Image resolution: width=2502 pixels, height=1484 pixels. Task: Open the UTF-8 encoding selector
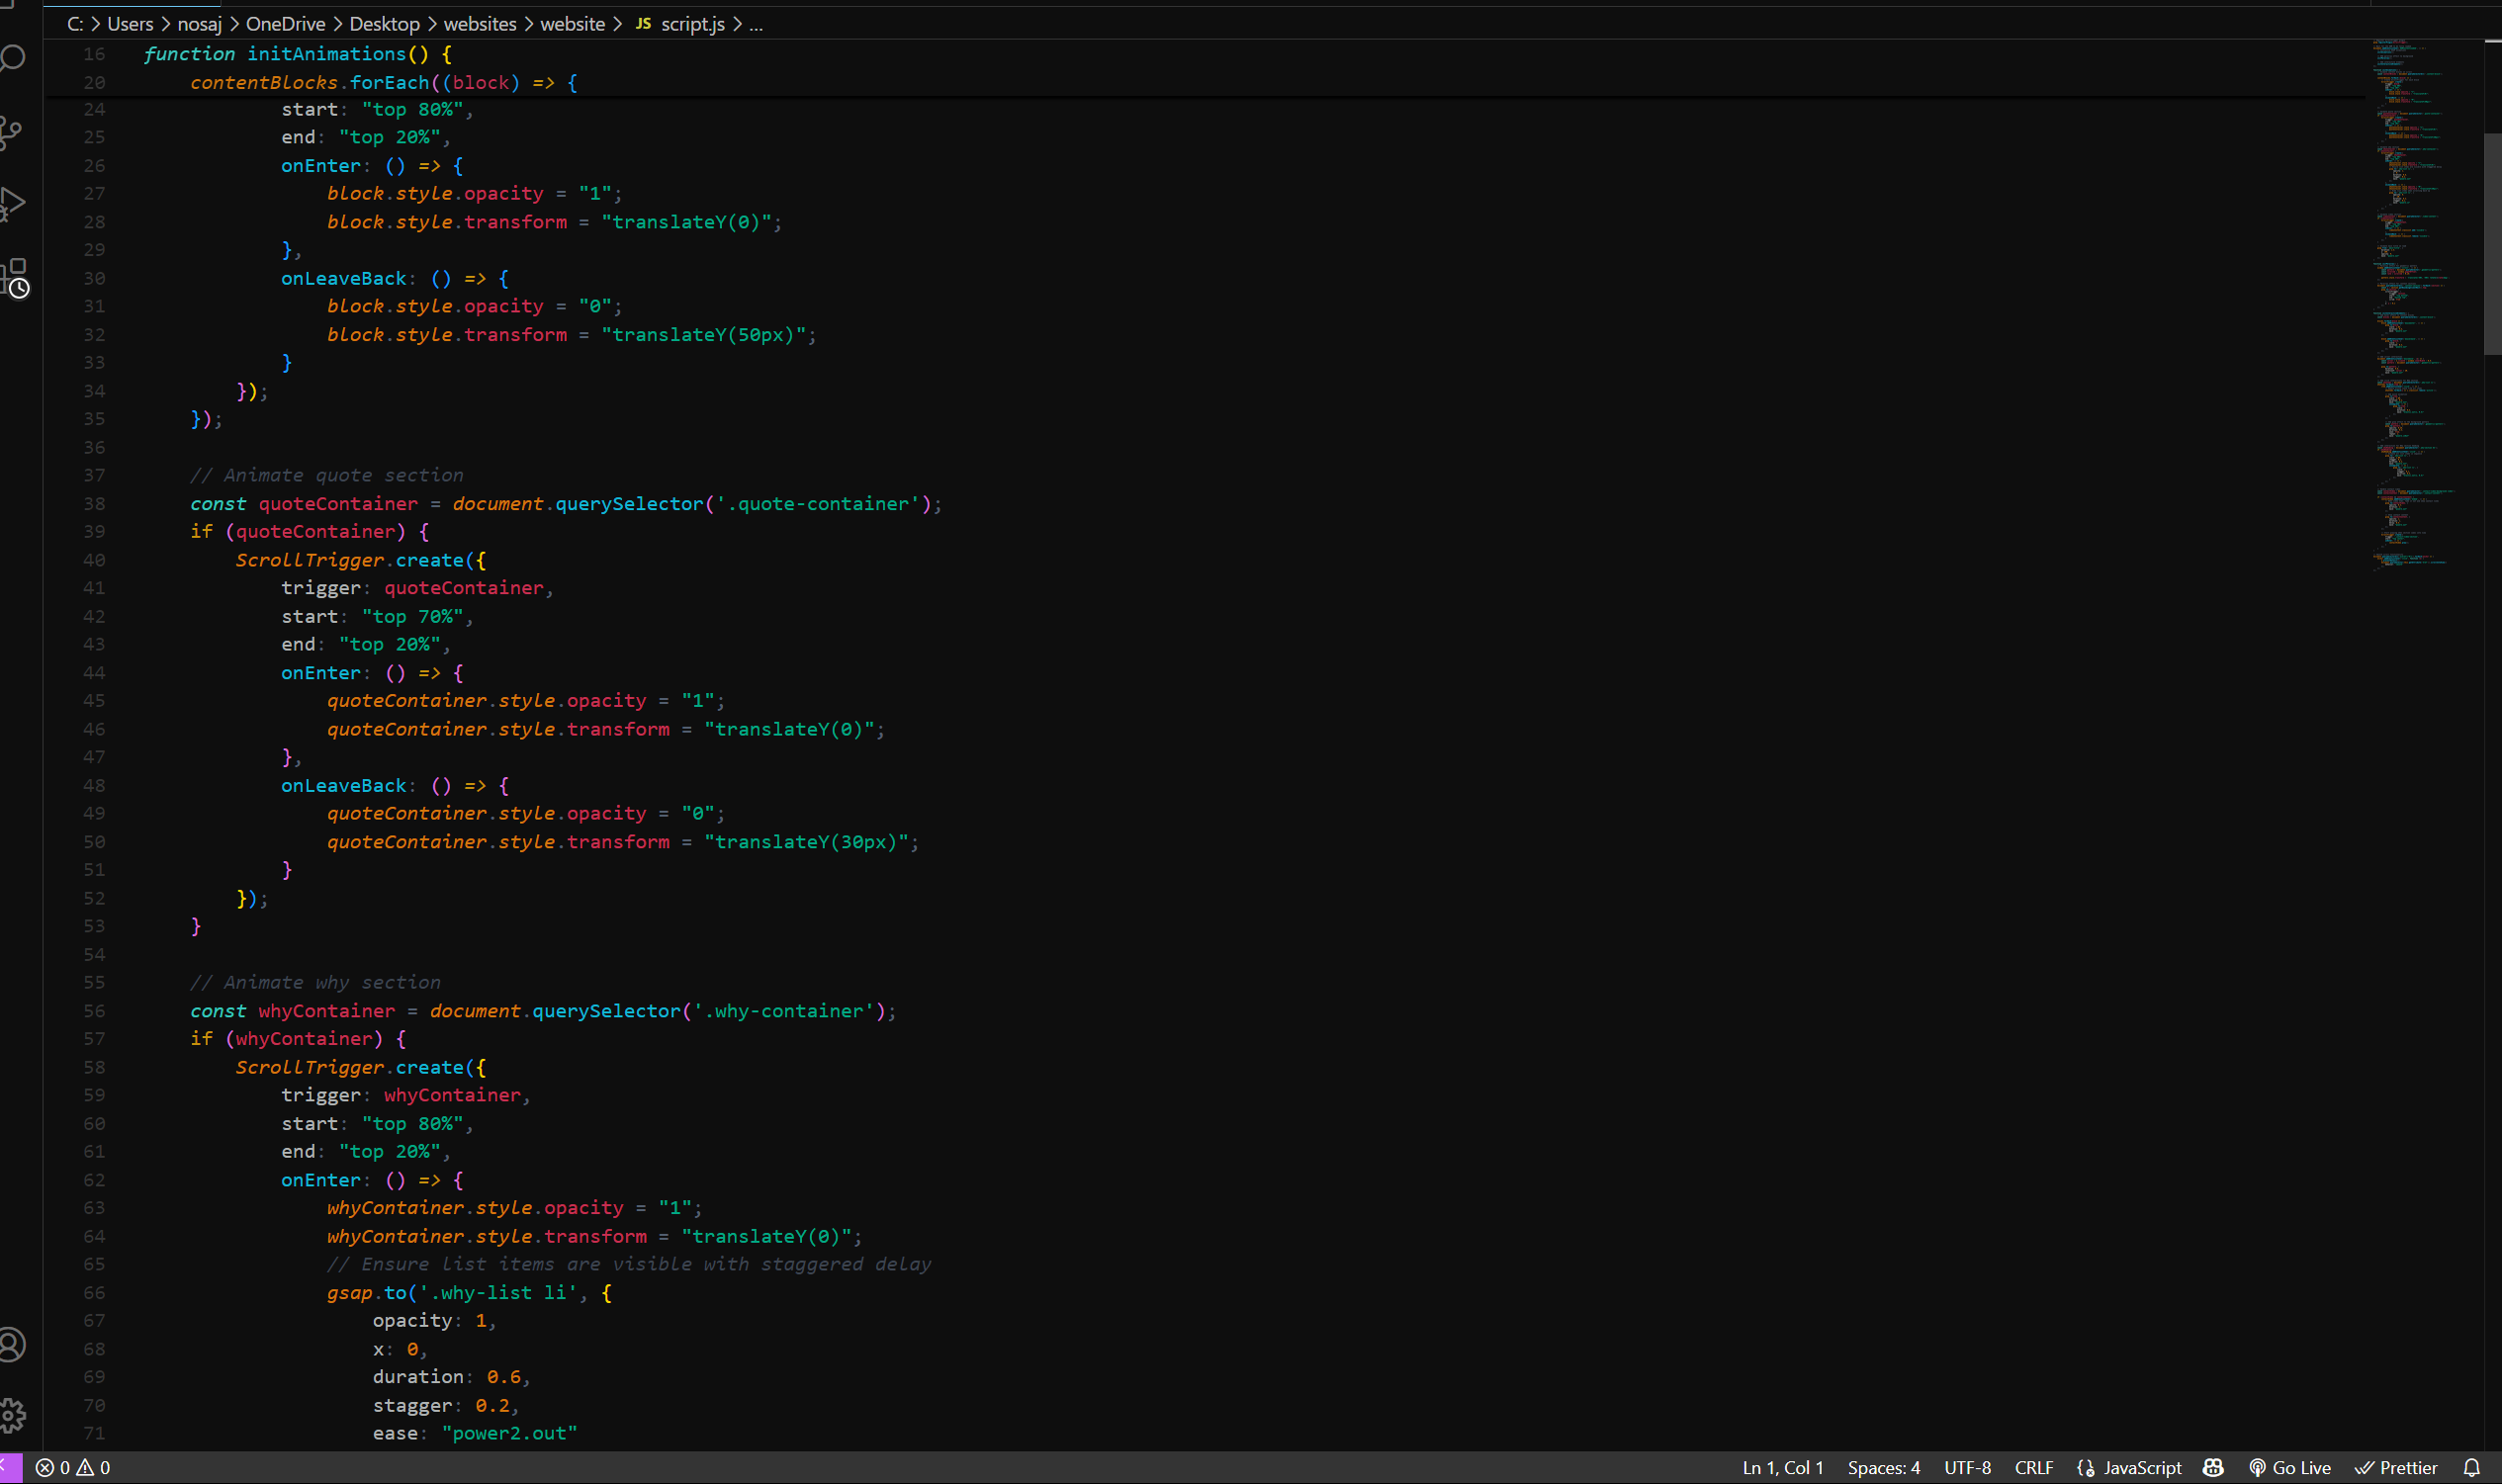(x=1967, y=1467)
